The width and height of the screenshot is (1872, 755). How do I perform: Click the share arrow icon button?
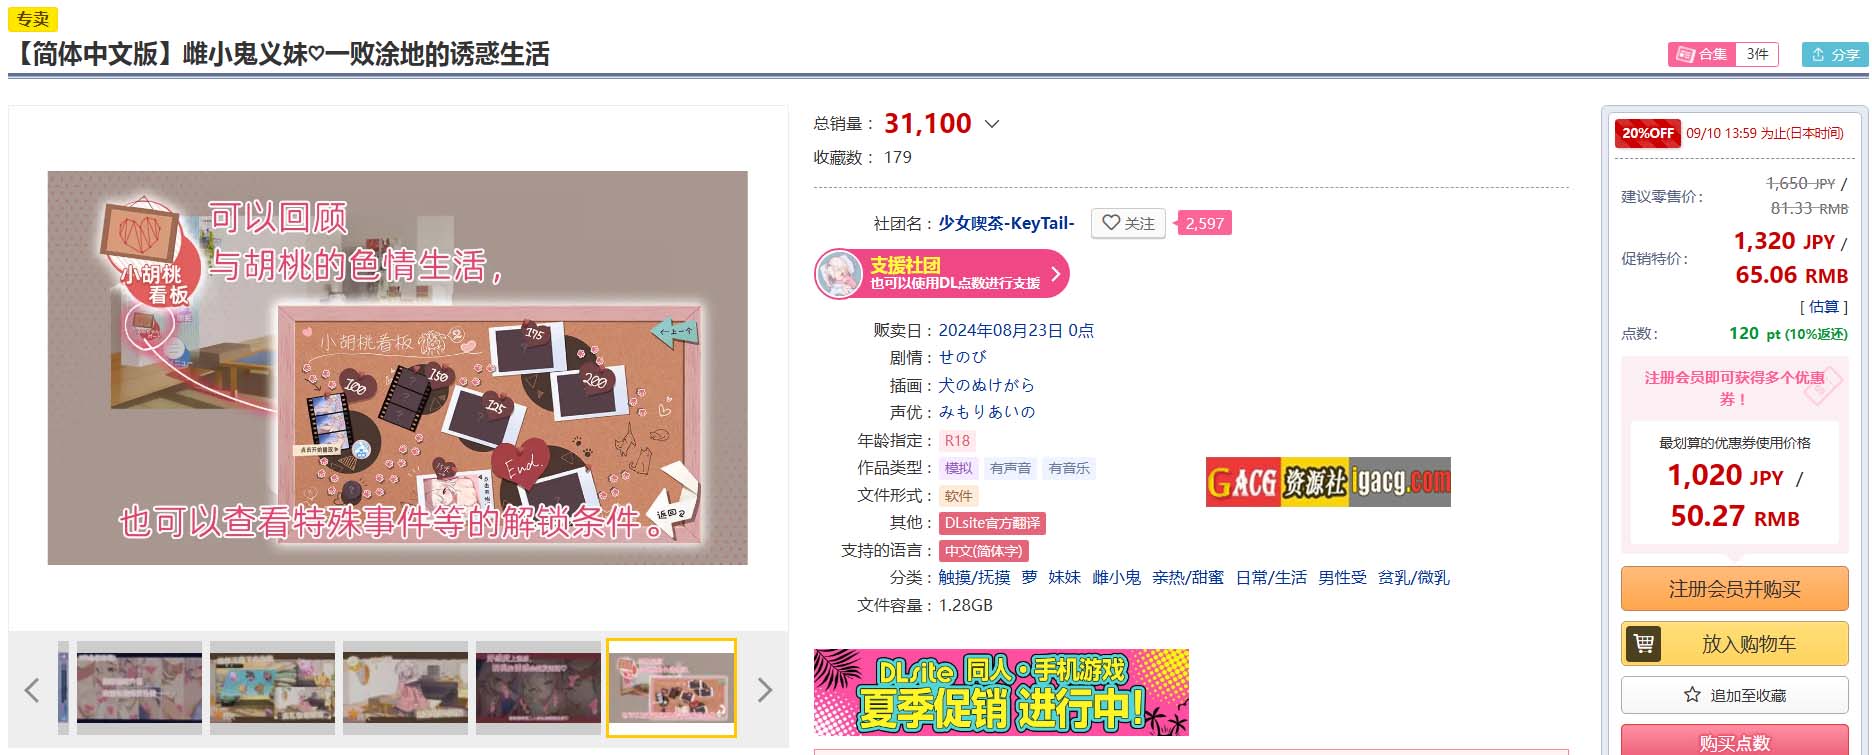(1834, 54)
